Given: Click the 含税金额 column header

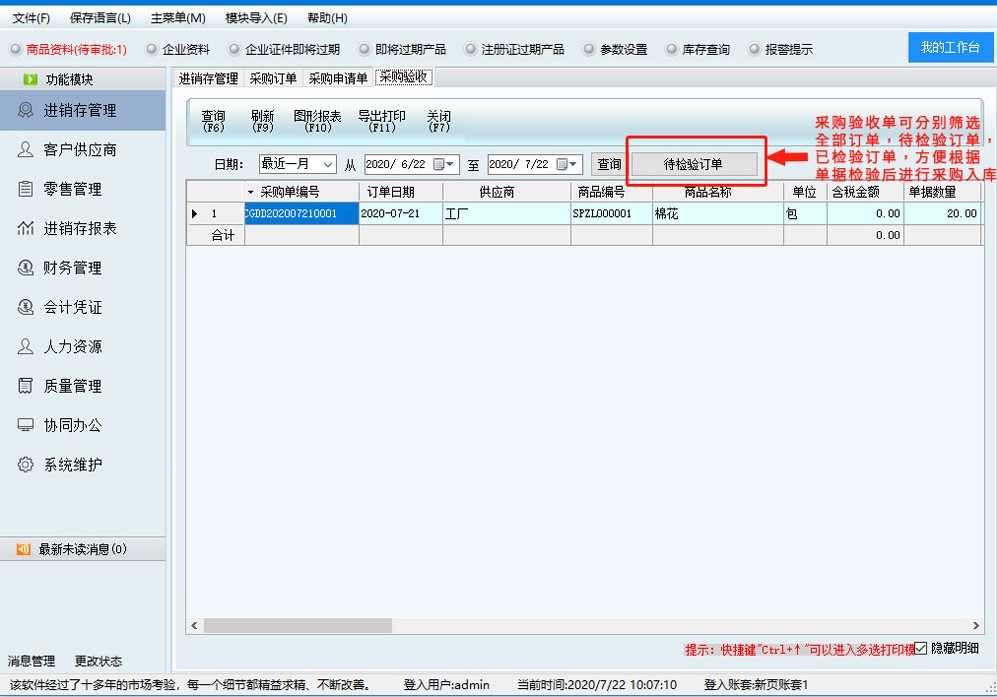Looking at the screenshot, I should pos(865,192).
